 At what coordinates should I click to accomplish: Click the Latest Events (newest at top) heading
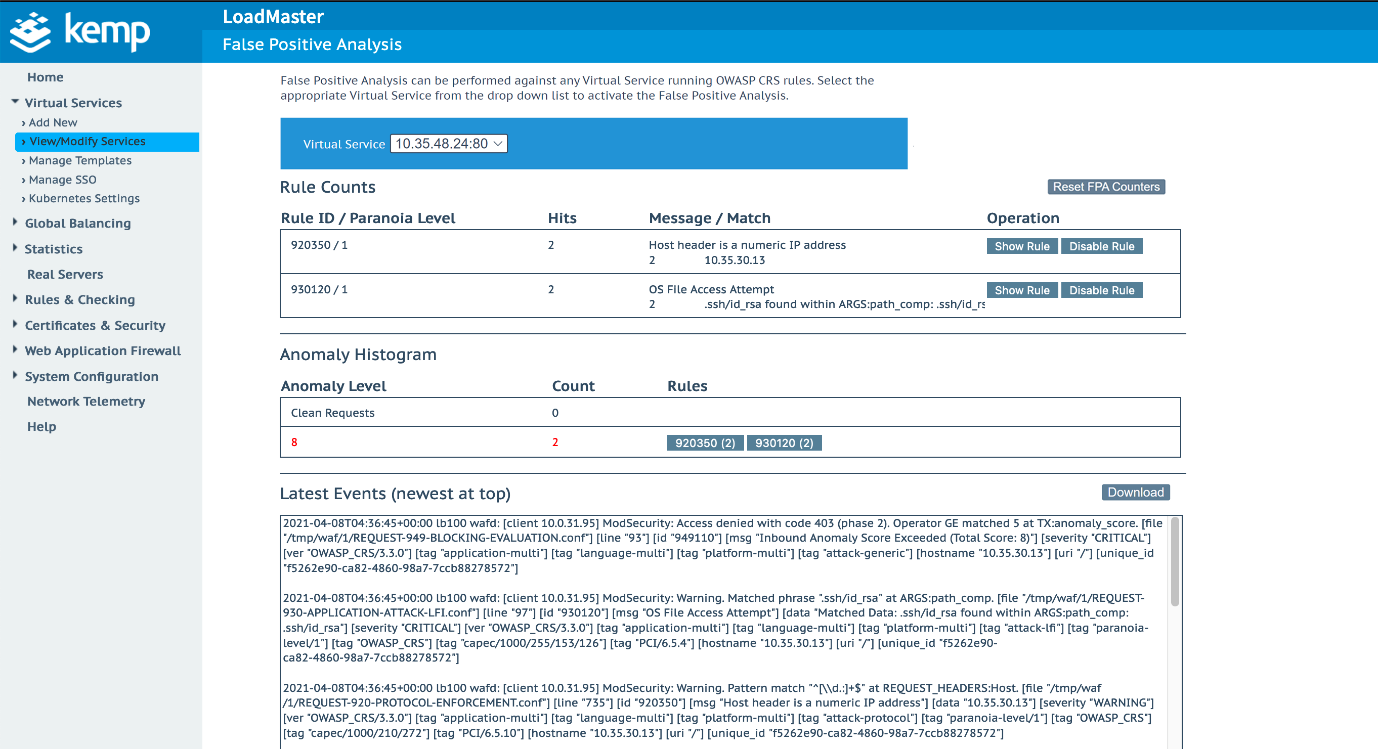point(395,494)
